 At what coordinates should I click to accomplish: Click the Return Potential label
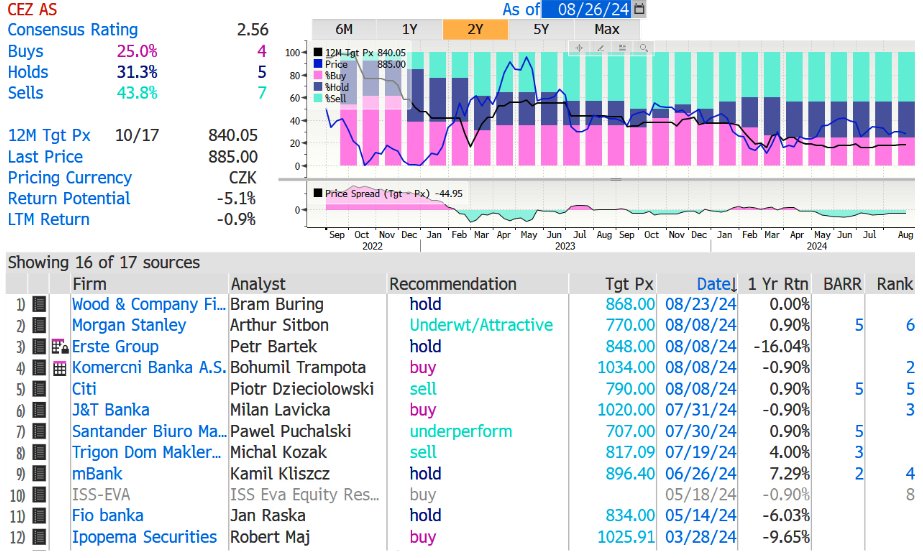69,198
